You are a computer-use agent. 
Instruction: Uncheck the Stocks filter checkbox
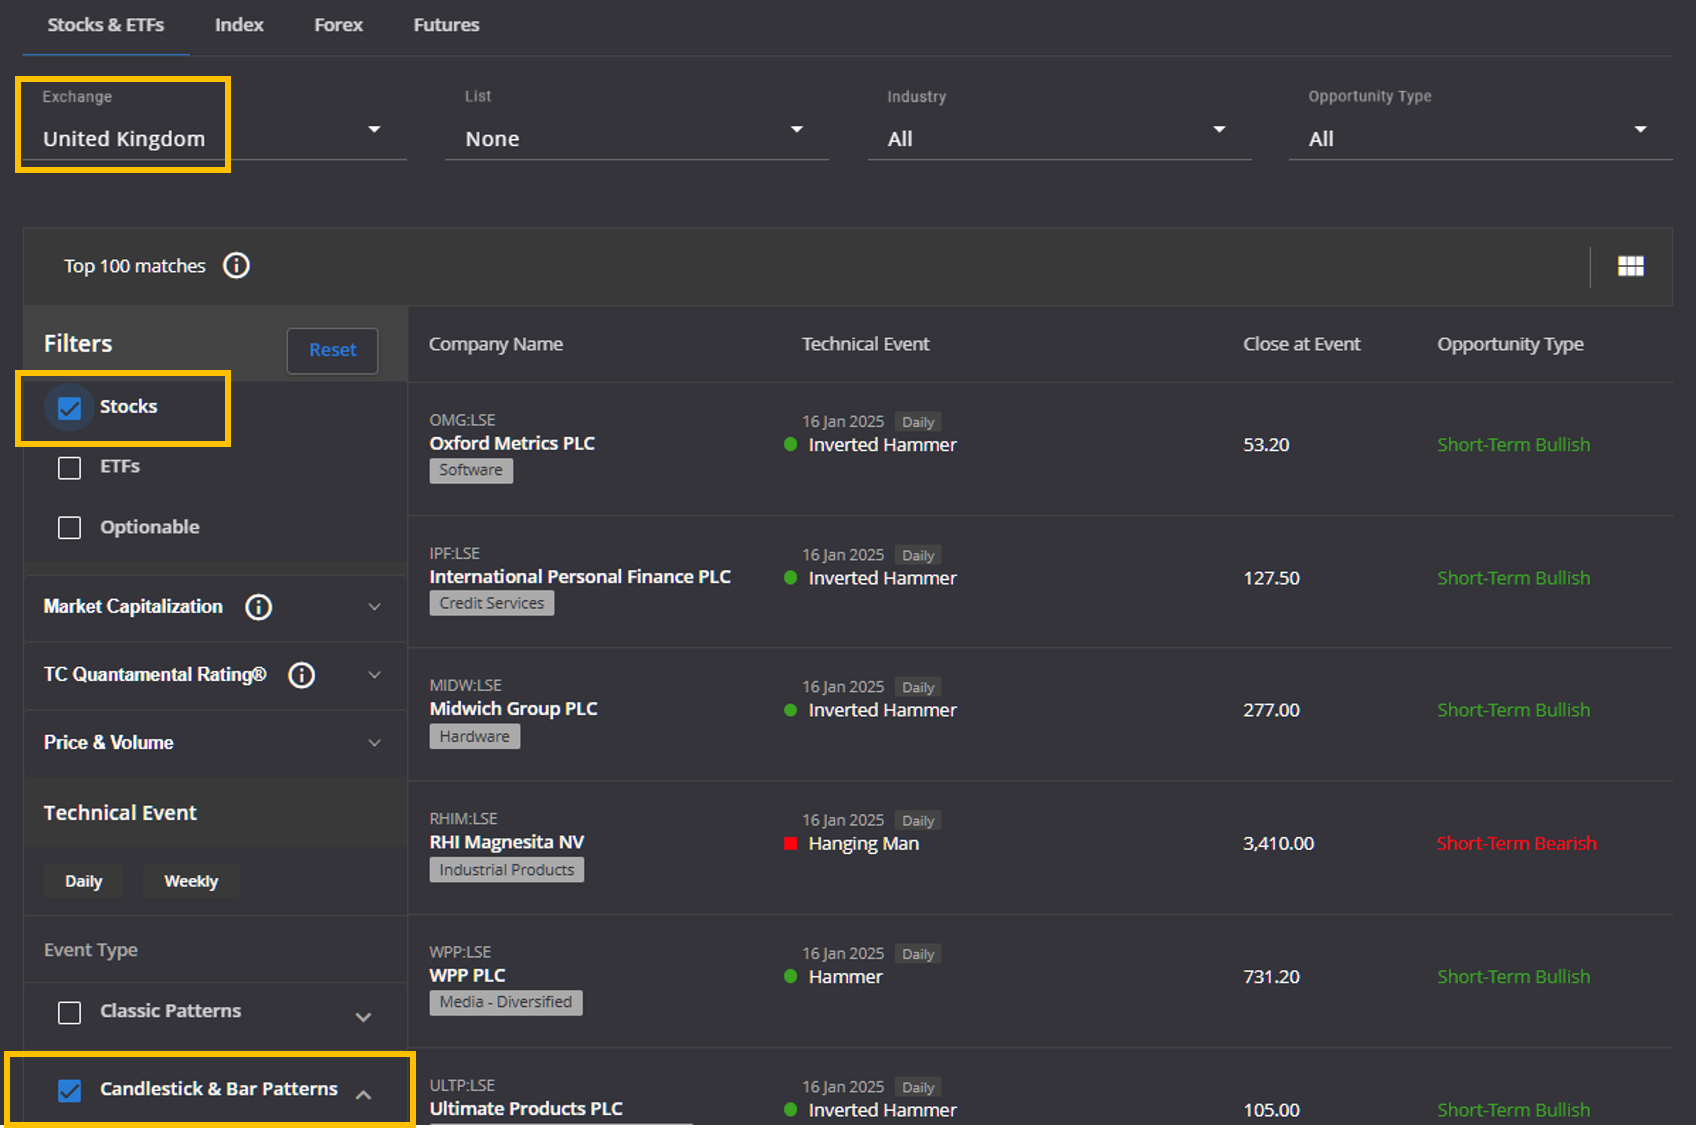tap(69, 408)
